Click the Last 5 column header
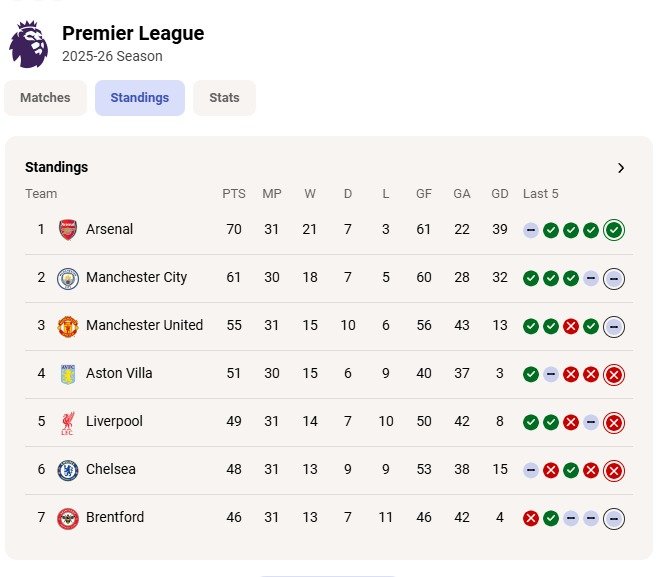Screen dimensions: 656x577 [x=541, y=194]
